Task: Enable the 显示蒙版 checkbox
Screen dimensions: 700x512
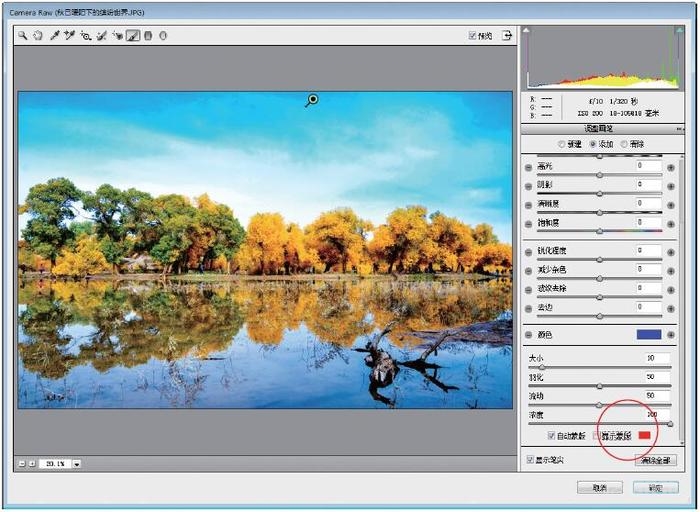Action: pyautogui.click(x=596, y=435)
